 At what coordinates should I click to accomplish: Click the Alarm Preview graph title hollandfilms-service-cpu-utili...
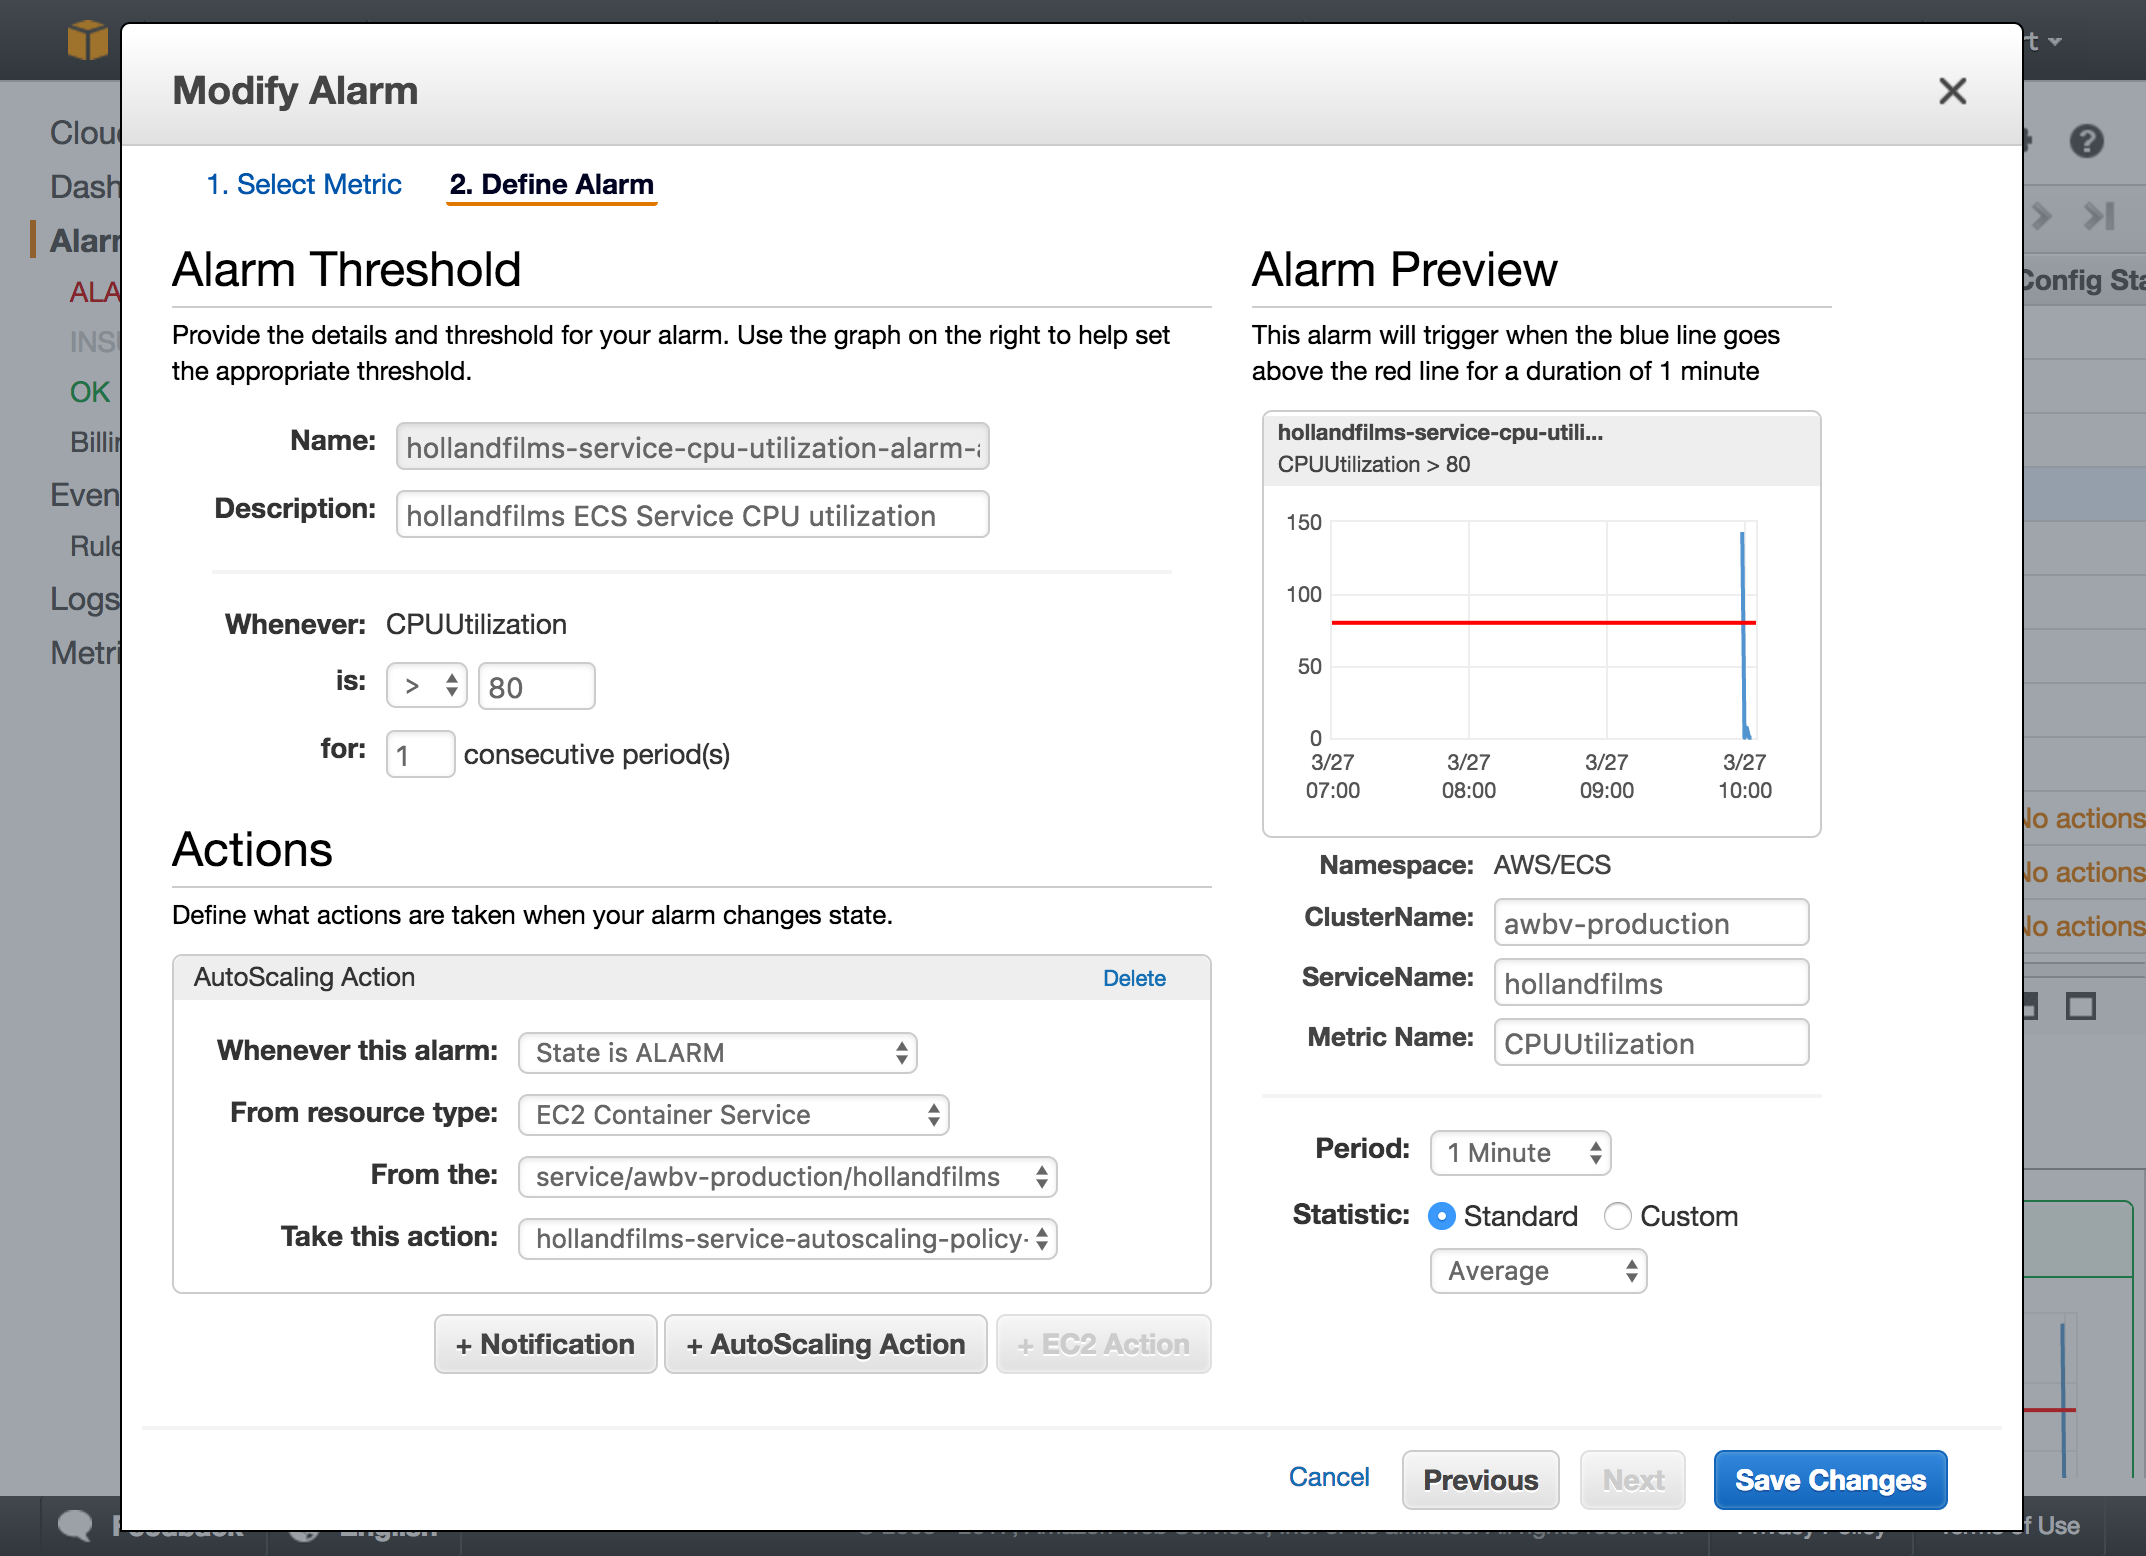pos(1440,432)
